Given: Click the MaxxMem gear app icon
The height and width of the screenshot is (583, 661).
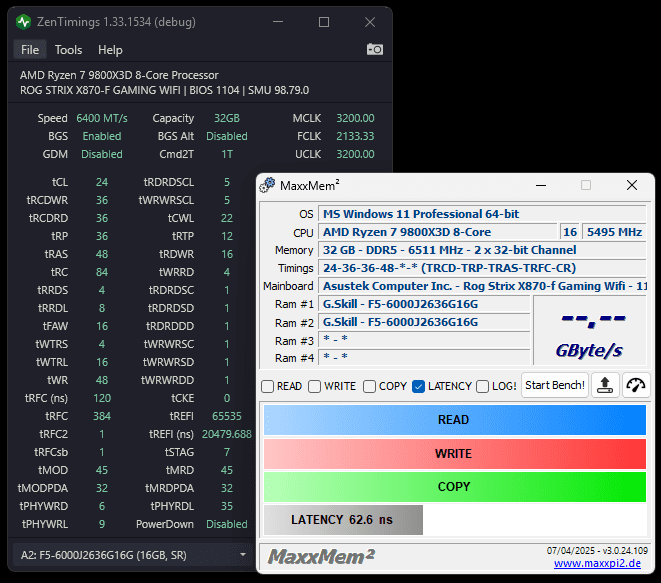Looking at the screenshot, I should pyautogui.click(x=267, y=185).
